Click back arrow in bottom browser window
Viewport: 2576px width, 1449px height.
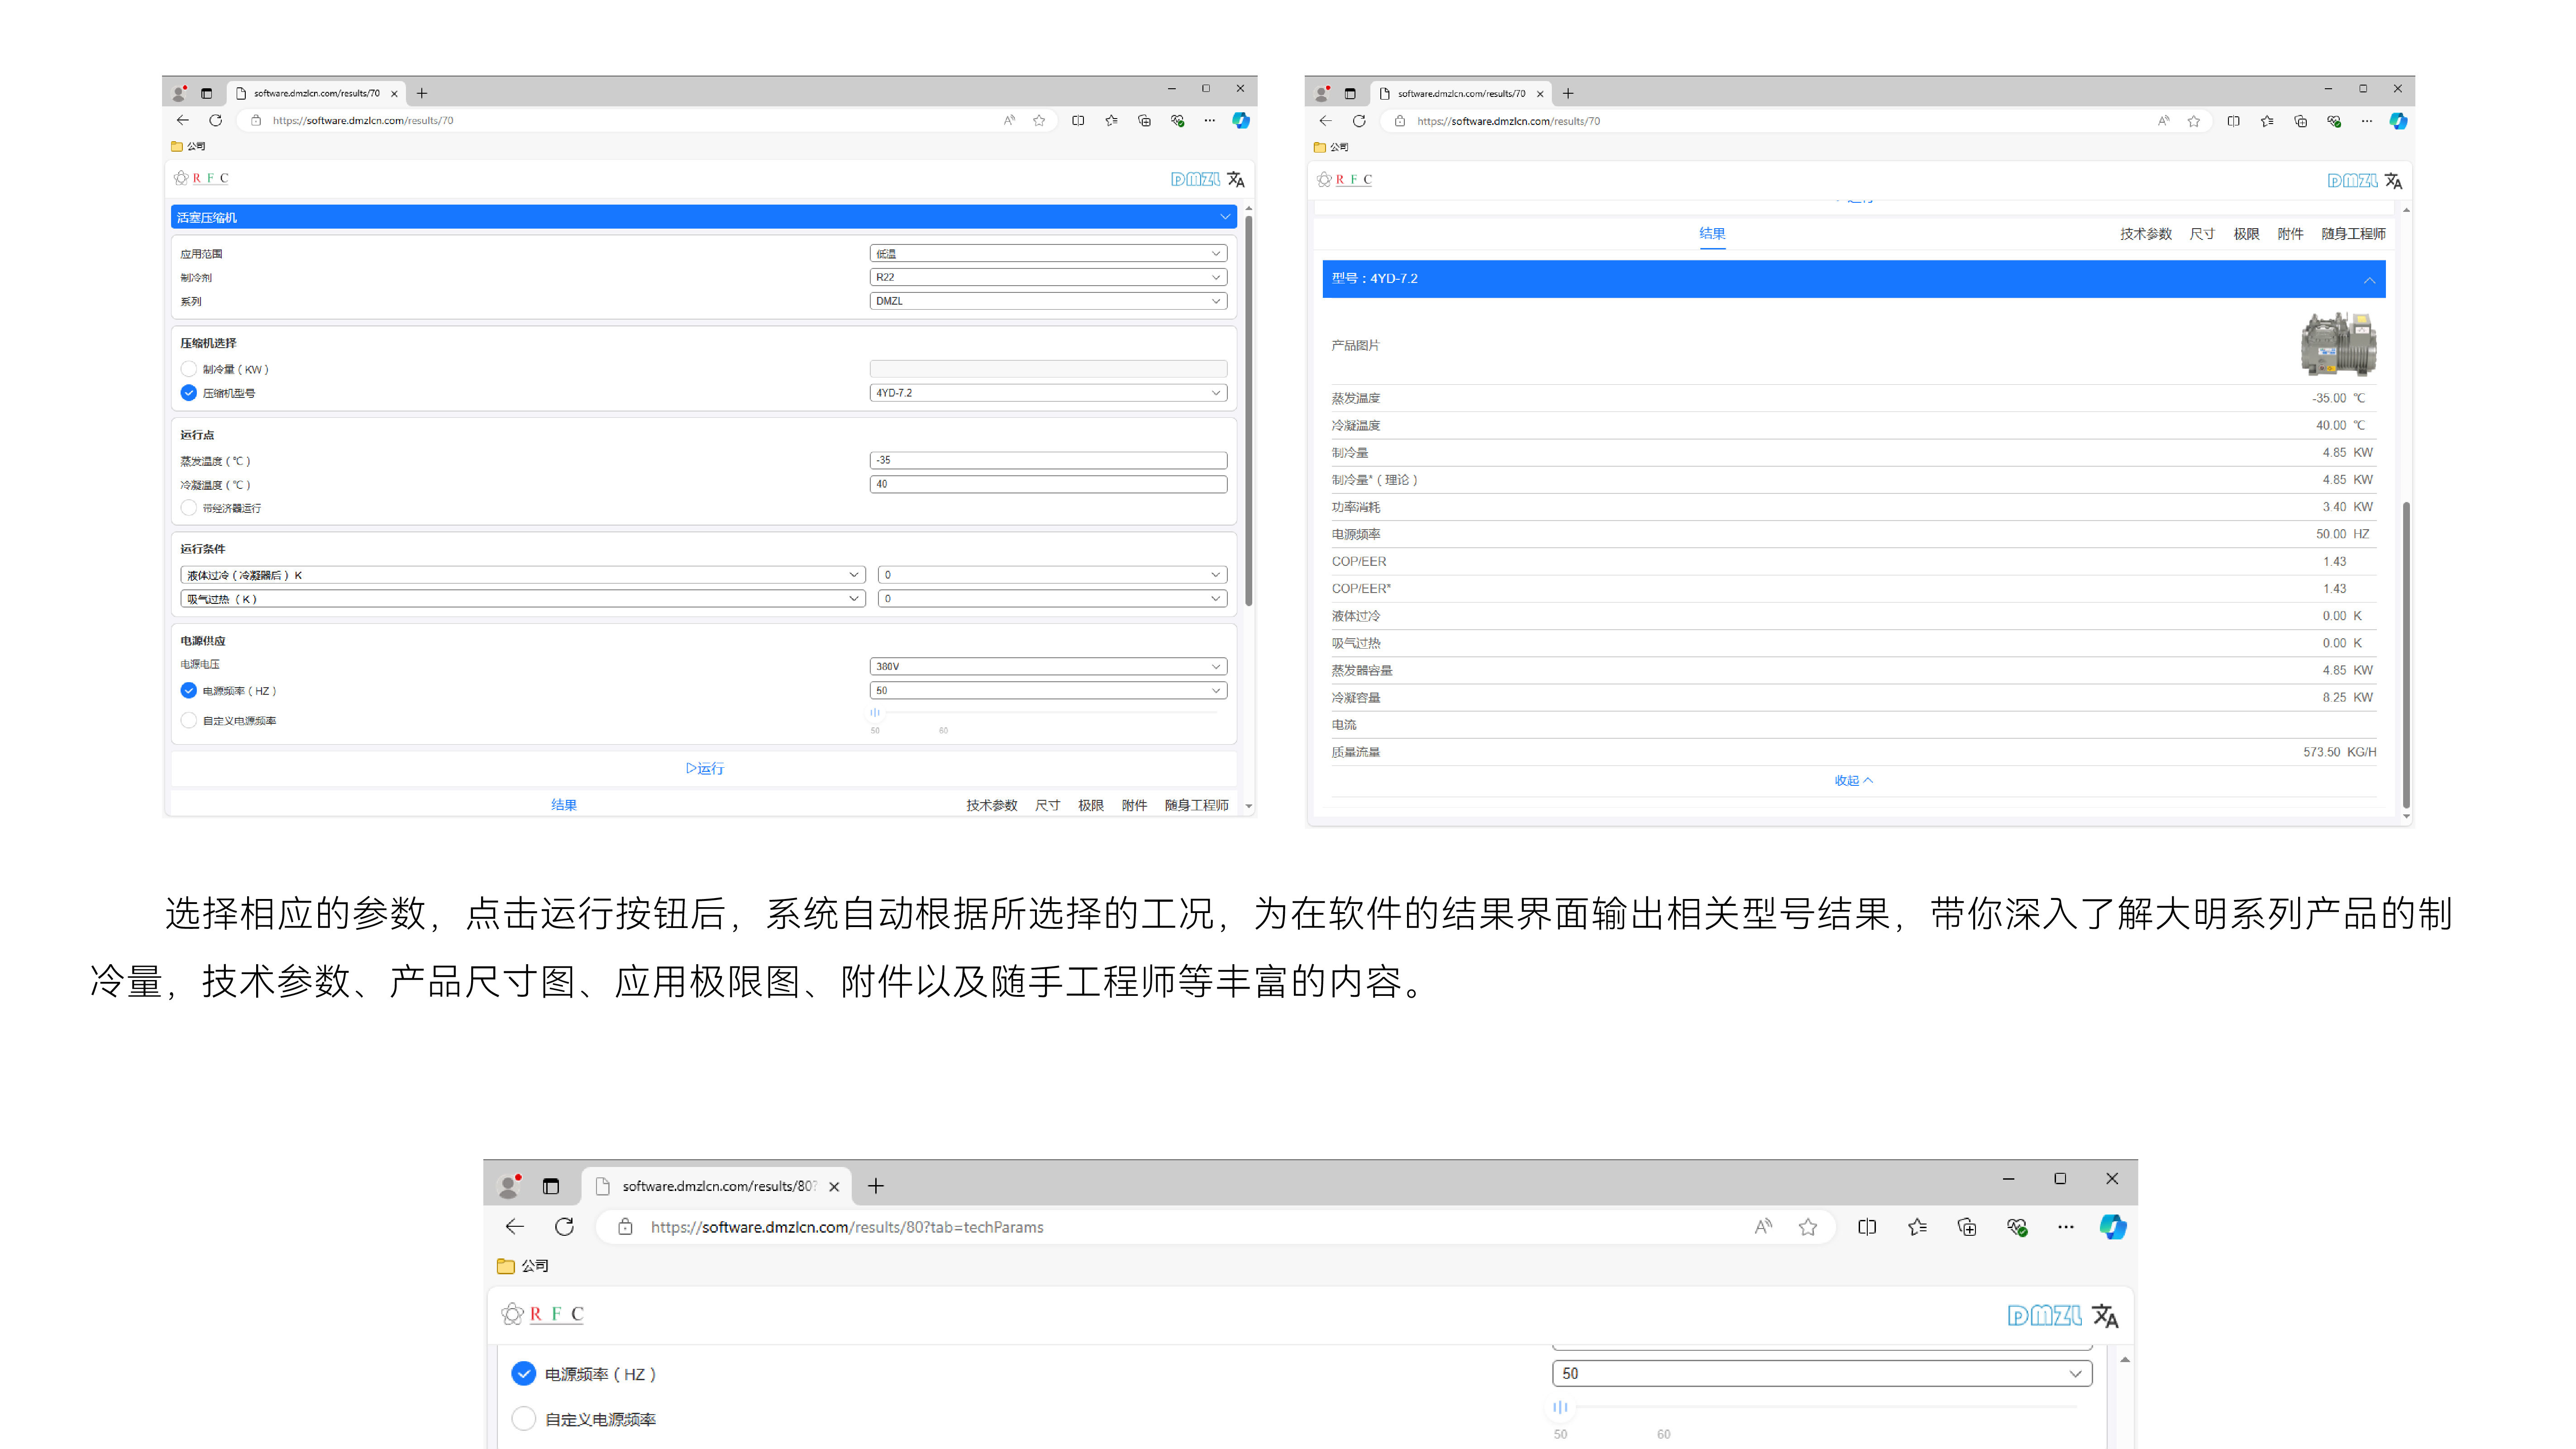[x=515, y=1227]
